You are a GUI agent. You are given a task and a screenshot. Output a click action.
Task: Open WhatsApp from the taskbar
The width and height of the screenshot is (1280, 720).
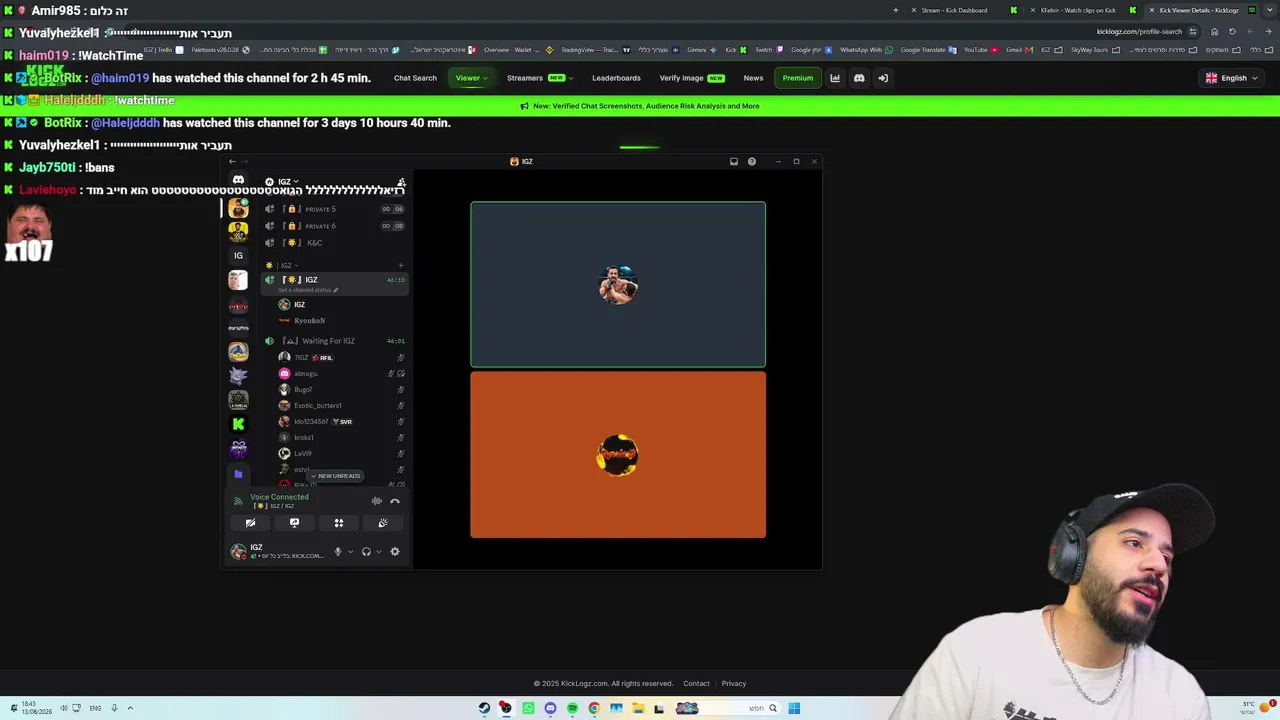click(528, 708)
